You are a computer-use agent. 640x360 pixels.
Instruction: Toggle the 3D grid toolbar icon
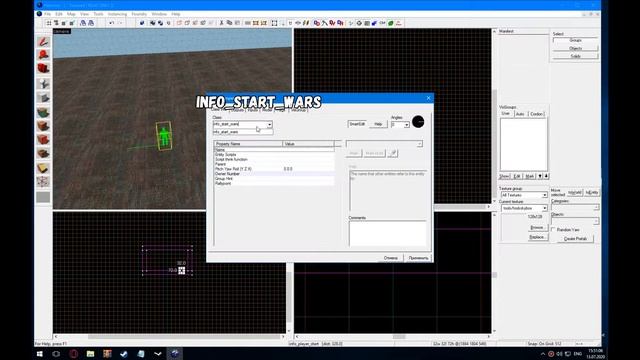(56, 23)
